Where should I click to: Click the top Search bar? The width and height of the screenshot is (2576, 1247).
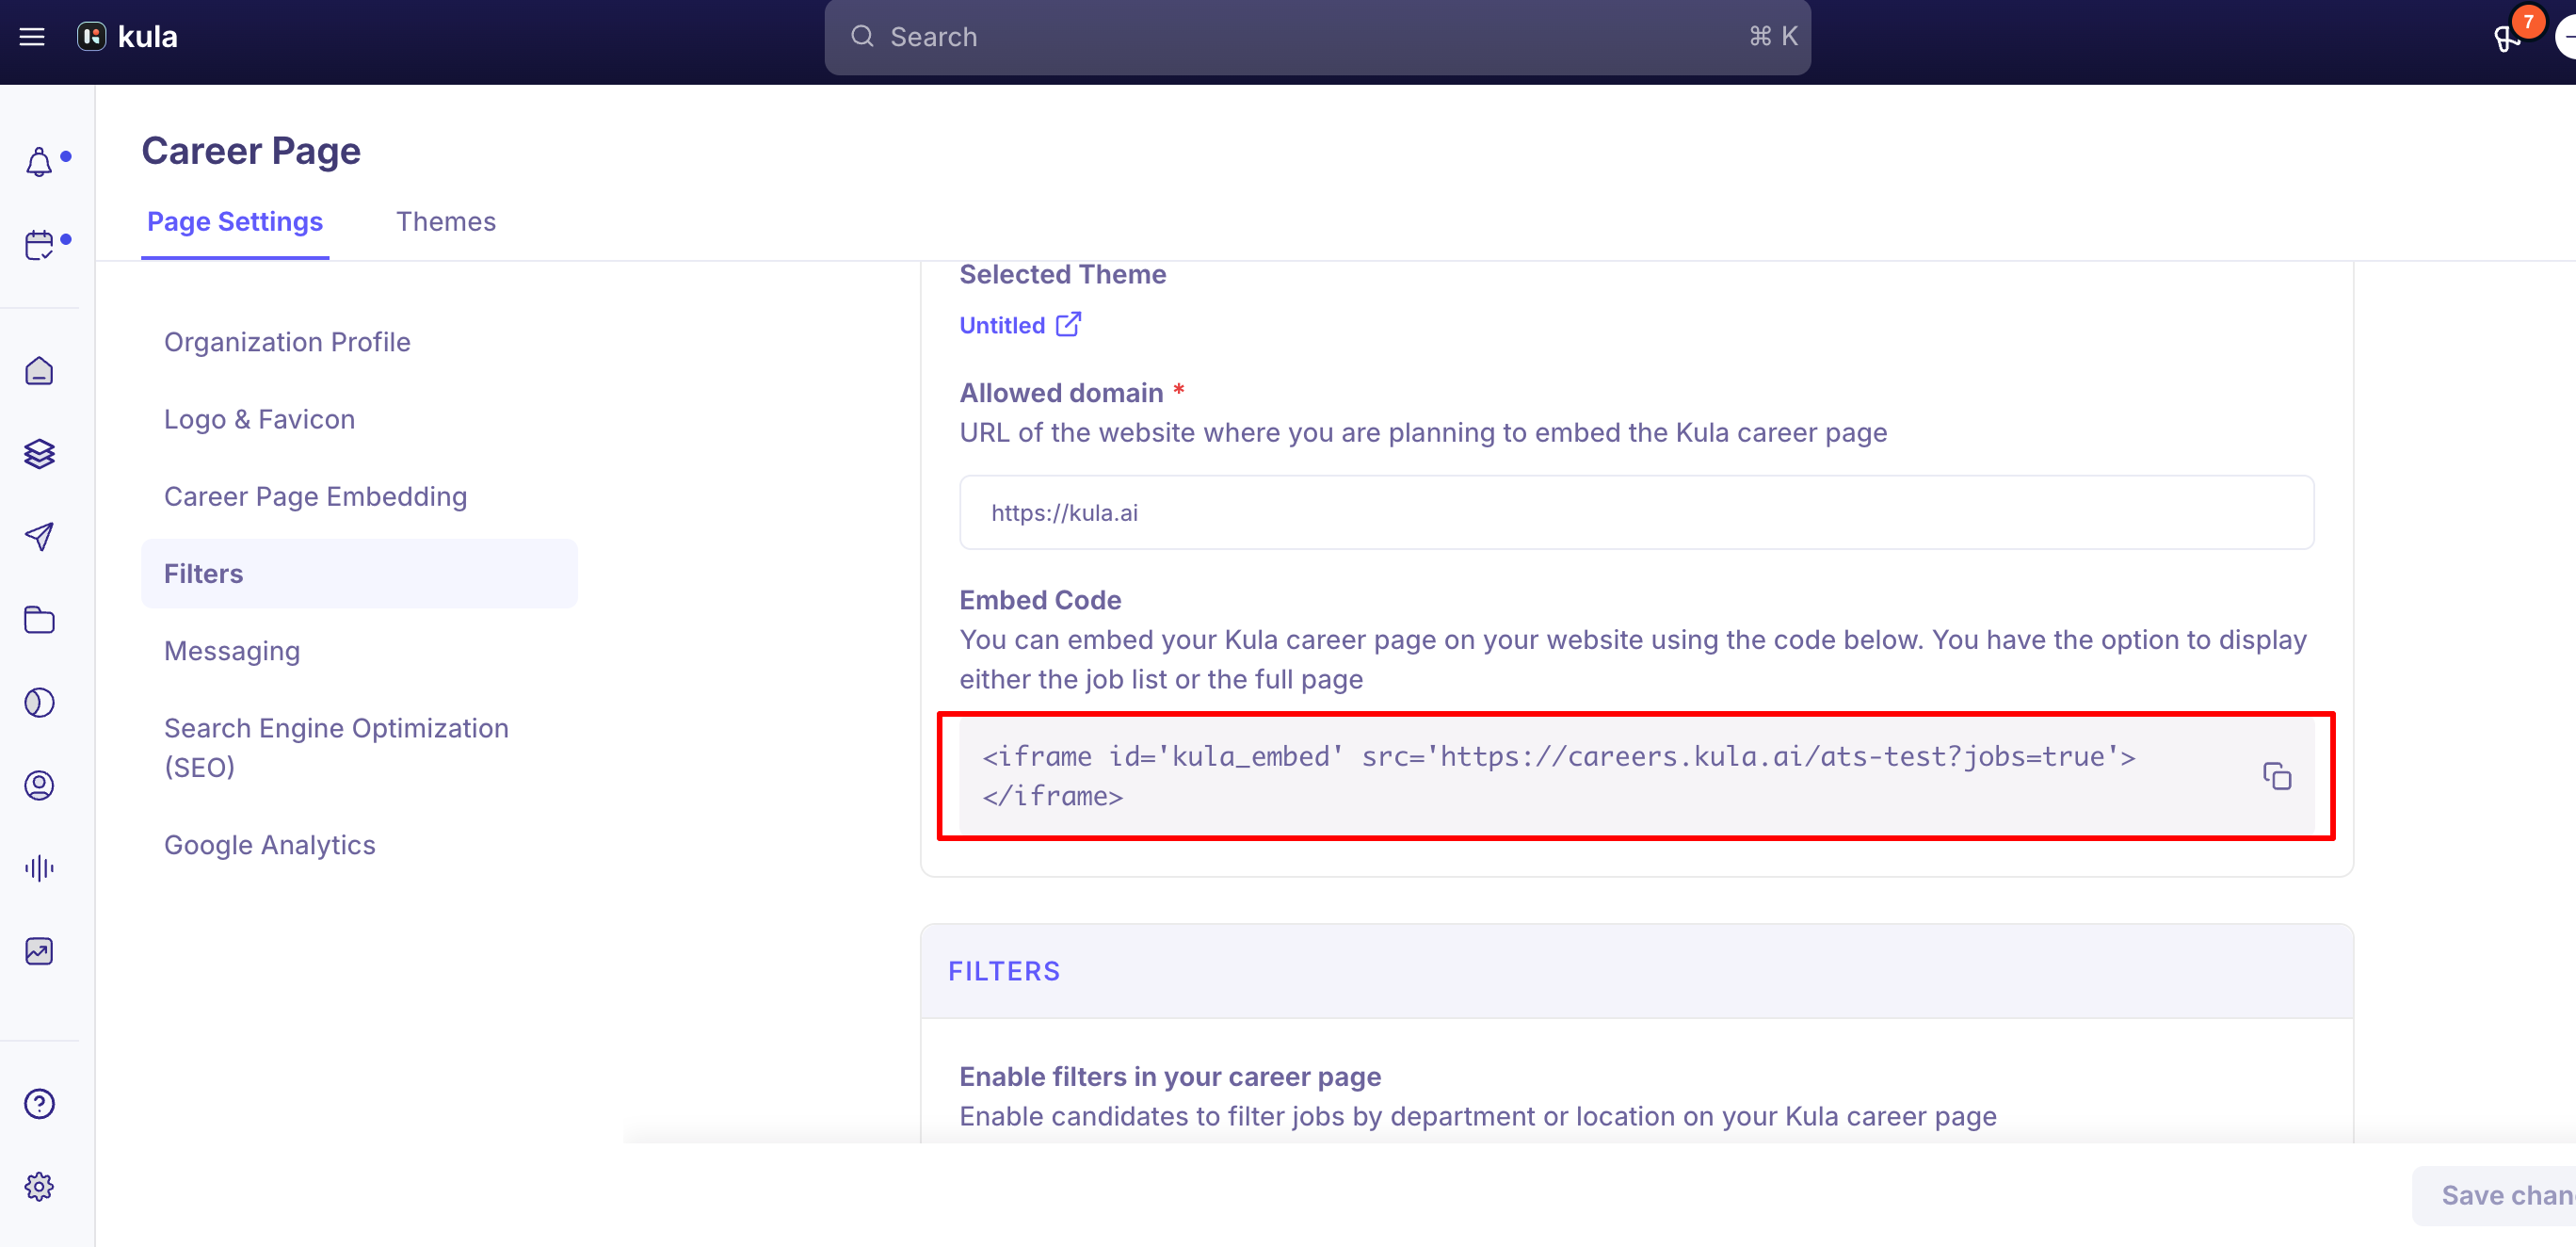pos(1317,37)
